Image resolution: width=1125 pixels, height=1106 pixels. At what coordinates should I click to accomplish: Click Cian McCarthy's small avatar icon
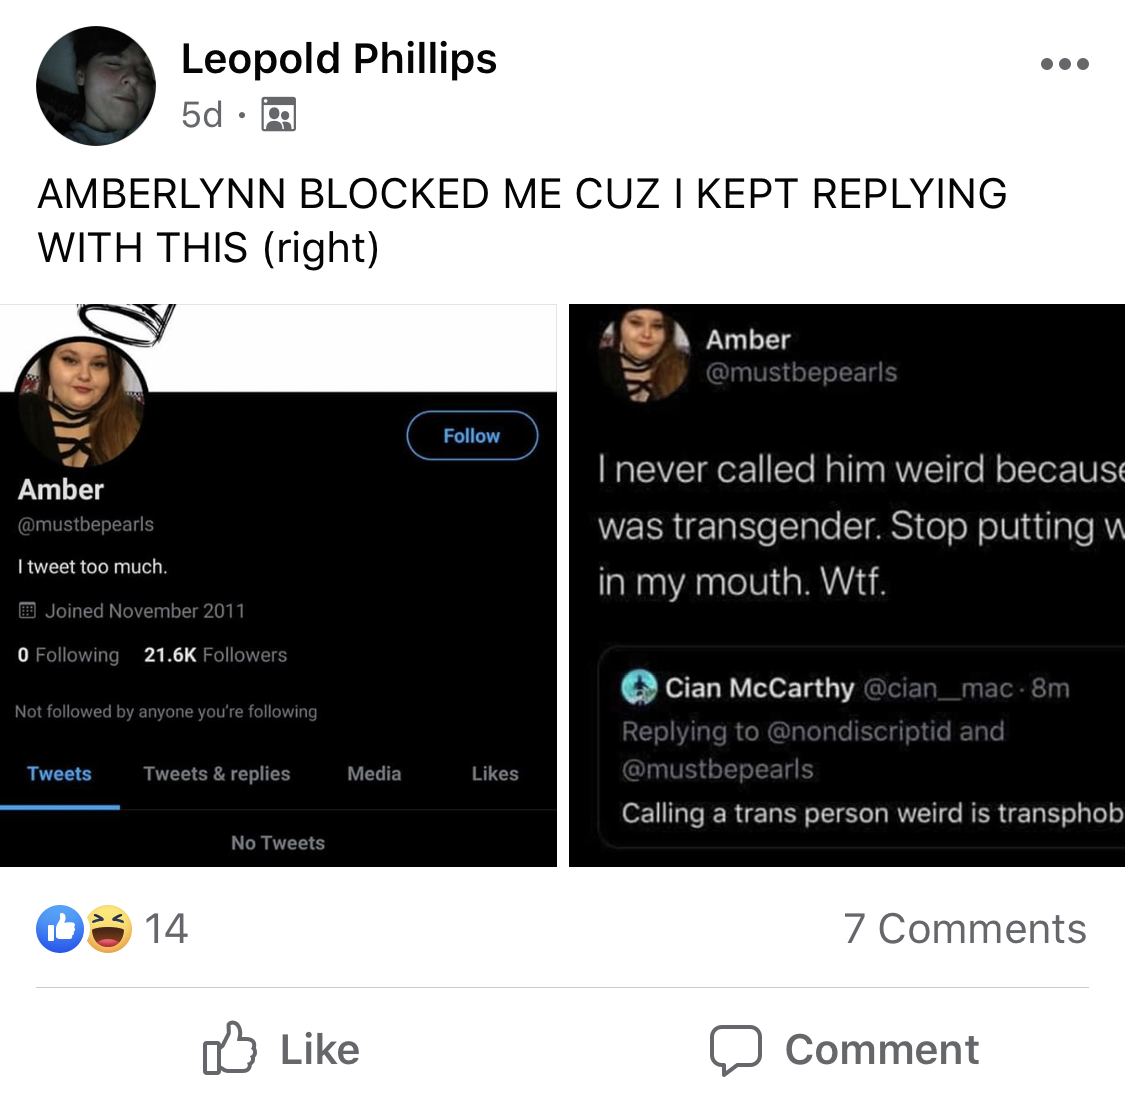click(639, 687)
